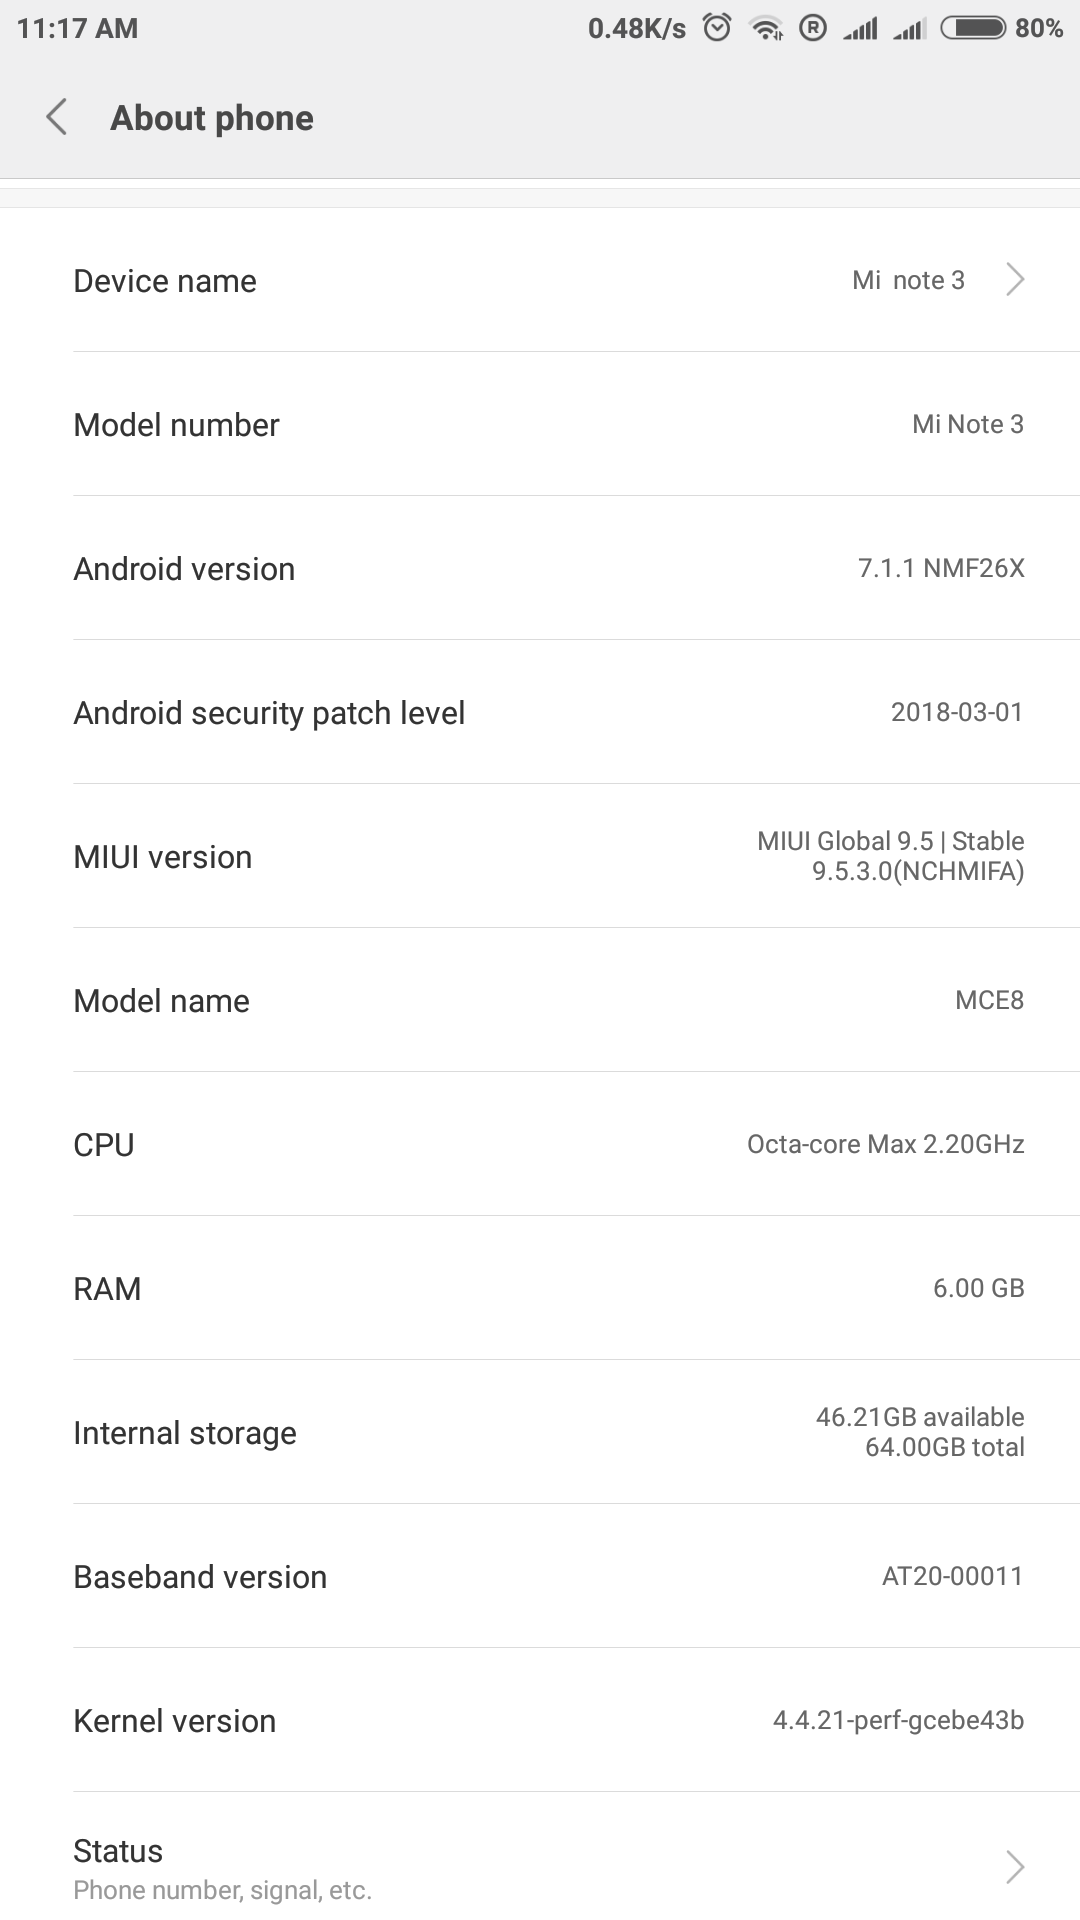The height and width of the screenshot is (1920, 1080).
Task: Tap the CPU row
Action: pos(540,1145)
